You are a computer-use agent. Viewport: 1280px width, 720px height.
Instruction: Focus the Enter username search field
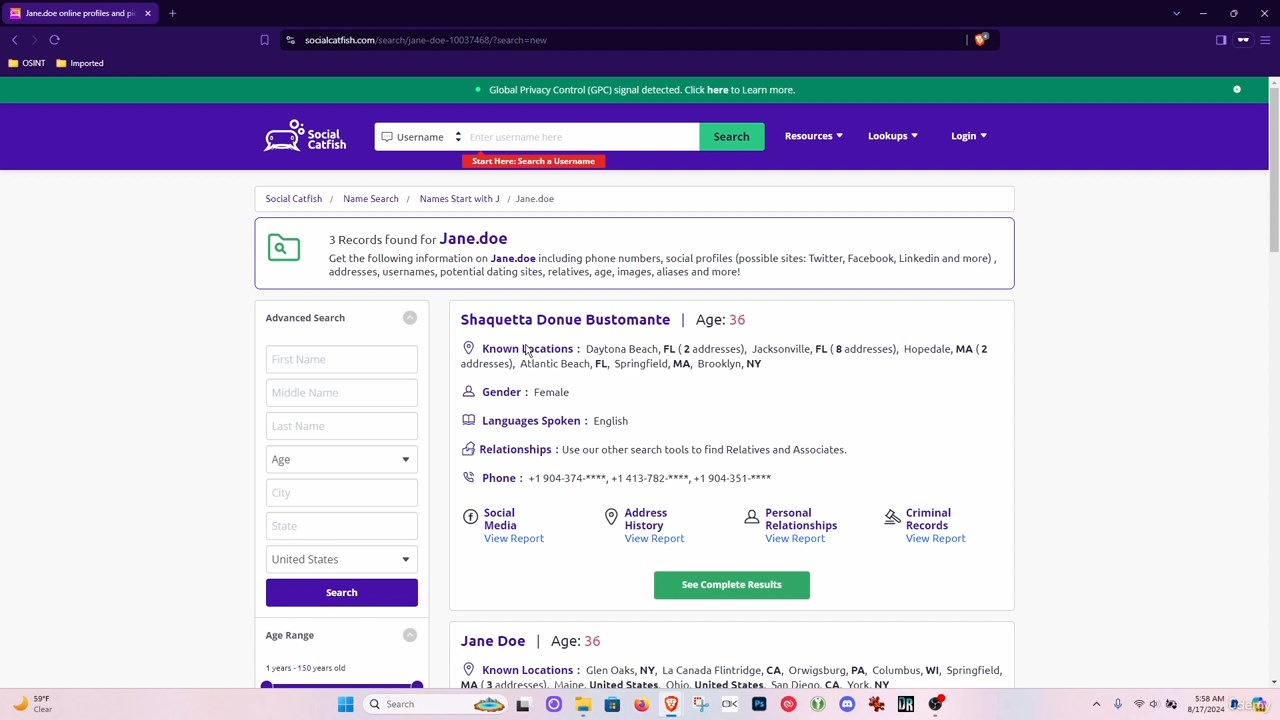pyautogui.click(x=582, y=137)
